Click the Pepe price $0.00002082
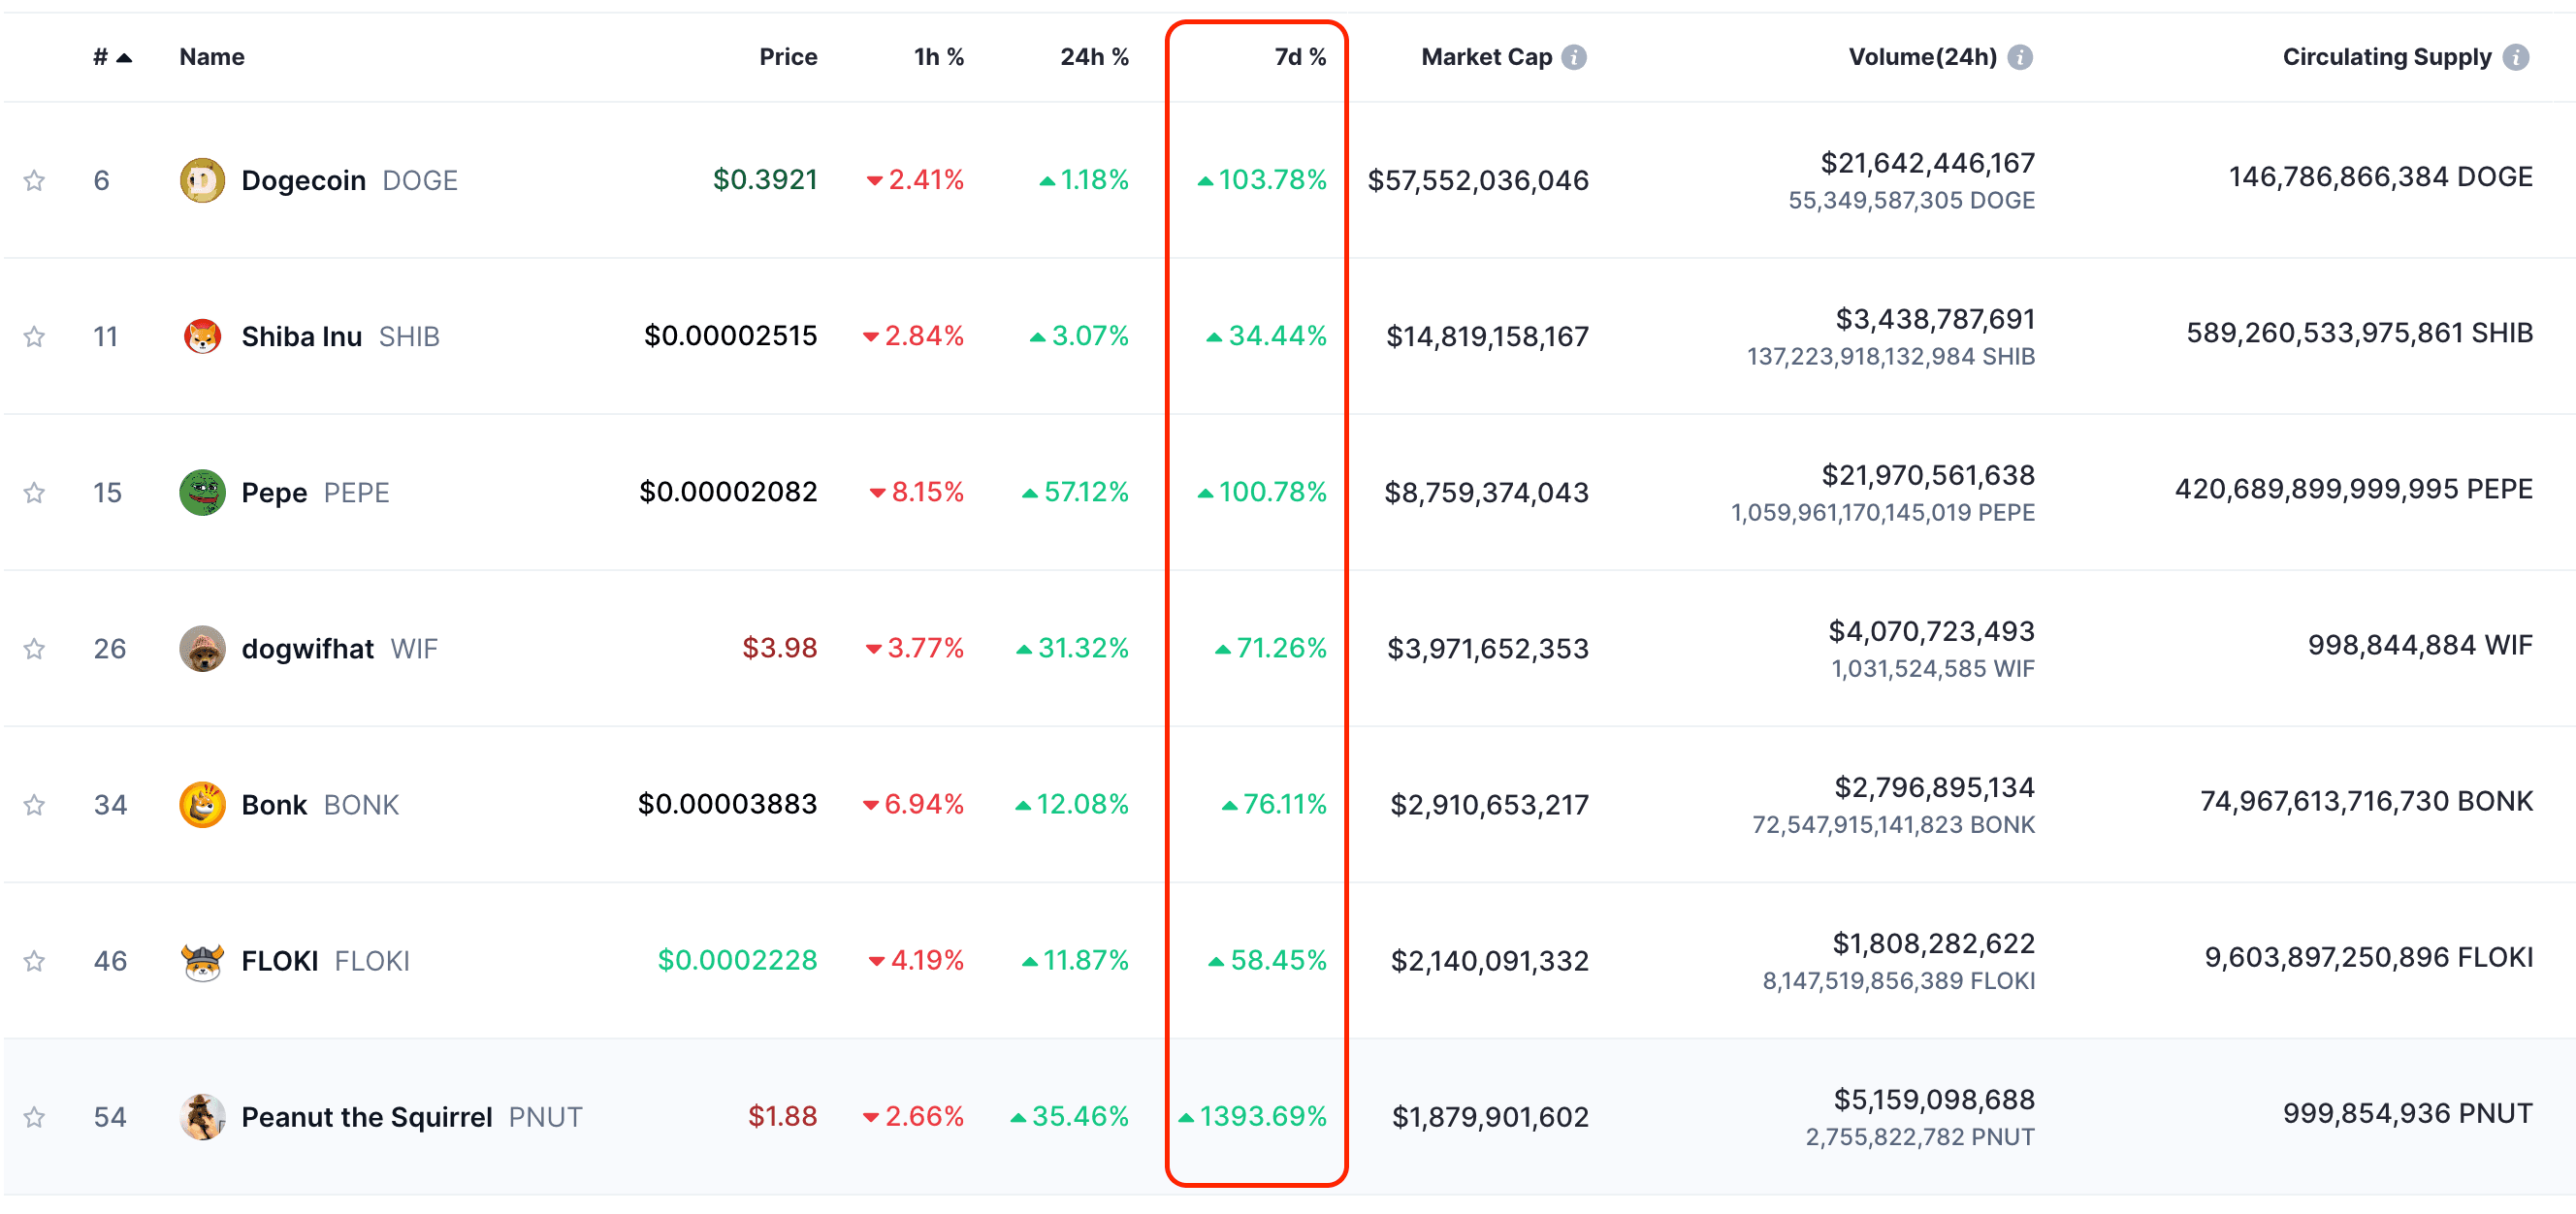2576x1214 pixels. [x=728, y=491]
